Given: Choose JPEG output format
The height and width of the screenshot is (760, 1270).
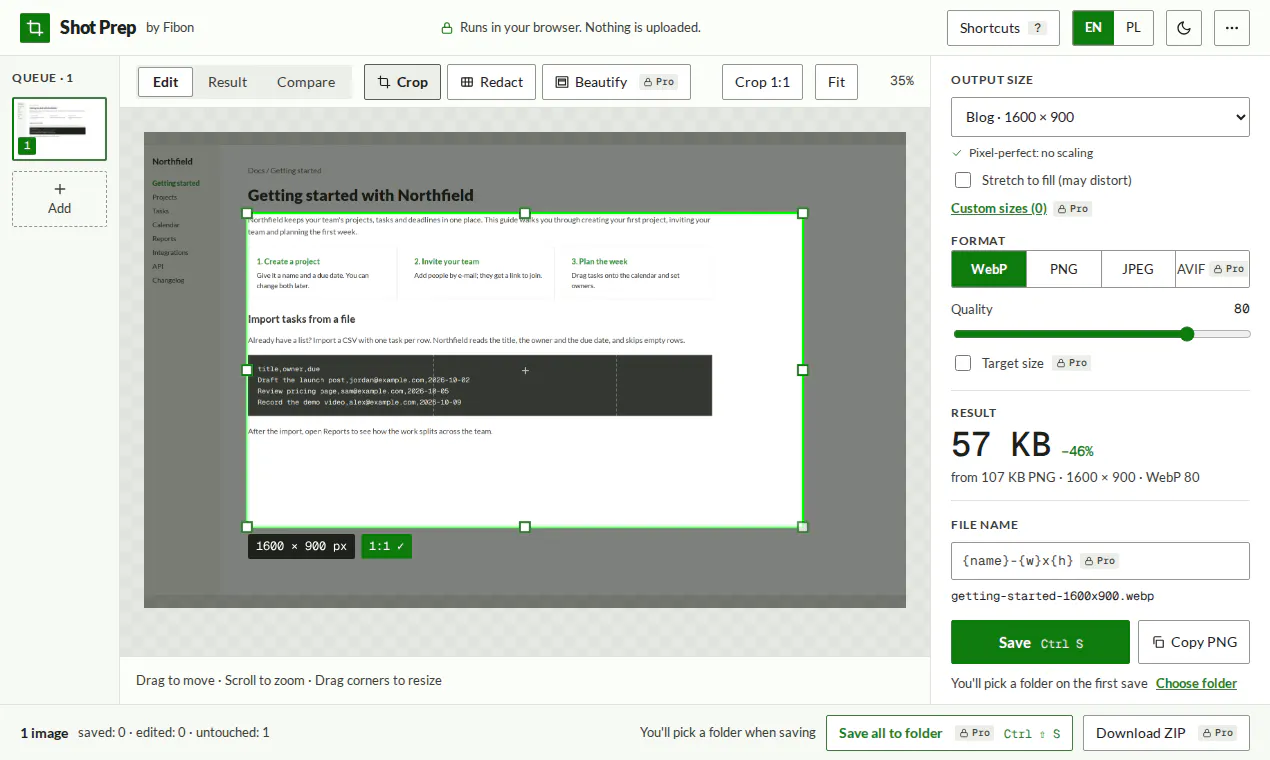Looking at the screenshot, I should tap(1138, 269).
